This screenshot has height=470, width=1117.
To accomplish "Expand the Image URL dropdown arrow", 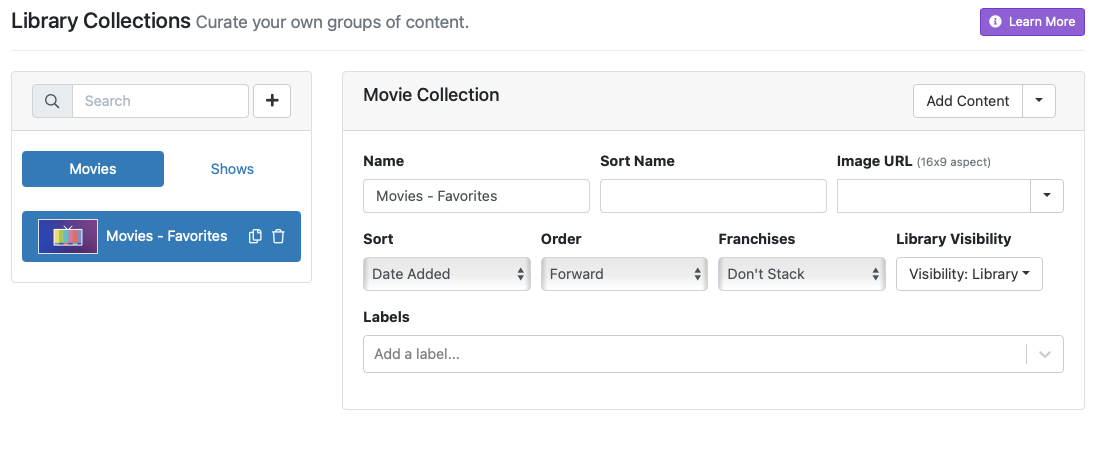I will pyautogui.click(x=1046, y=196).
